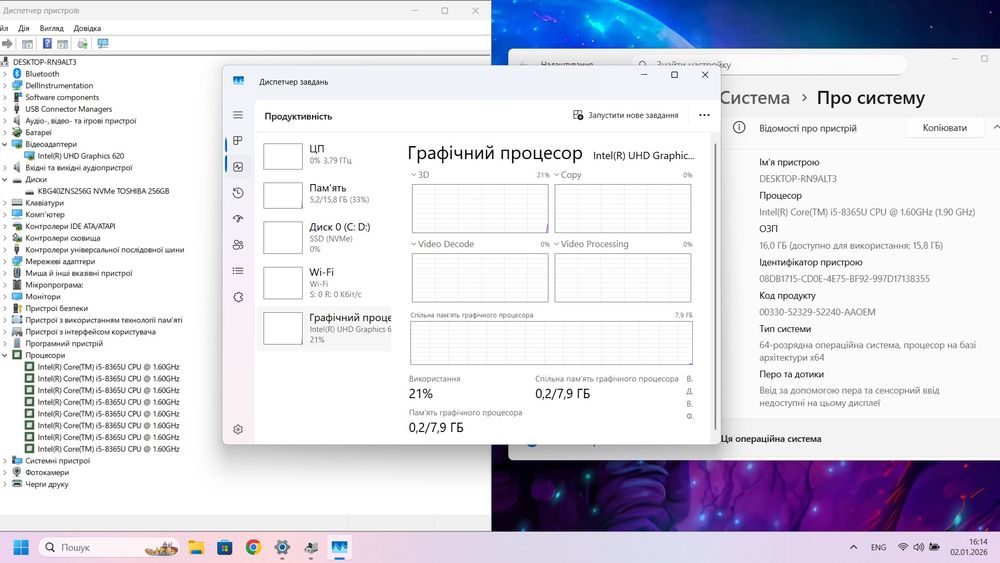Image resolution: width=1000 pixels, height=563 pixels.
Task: Collapse Відеоадаптери node in Device Manager
Action: coord(5,144)
